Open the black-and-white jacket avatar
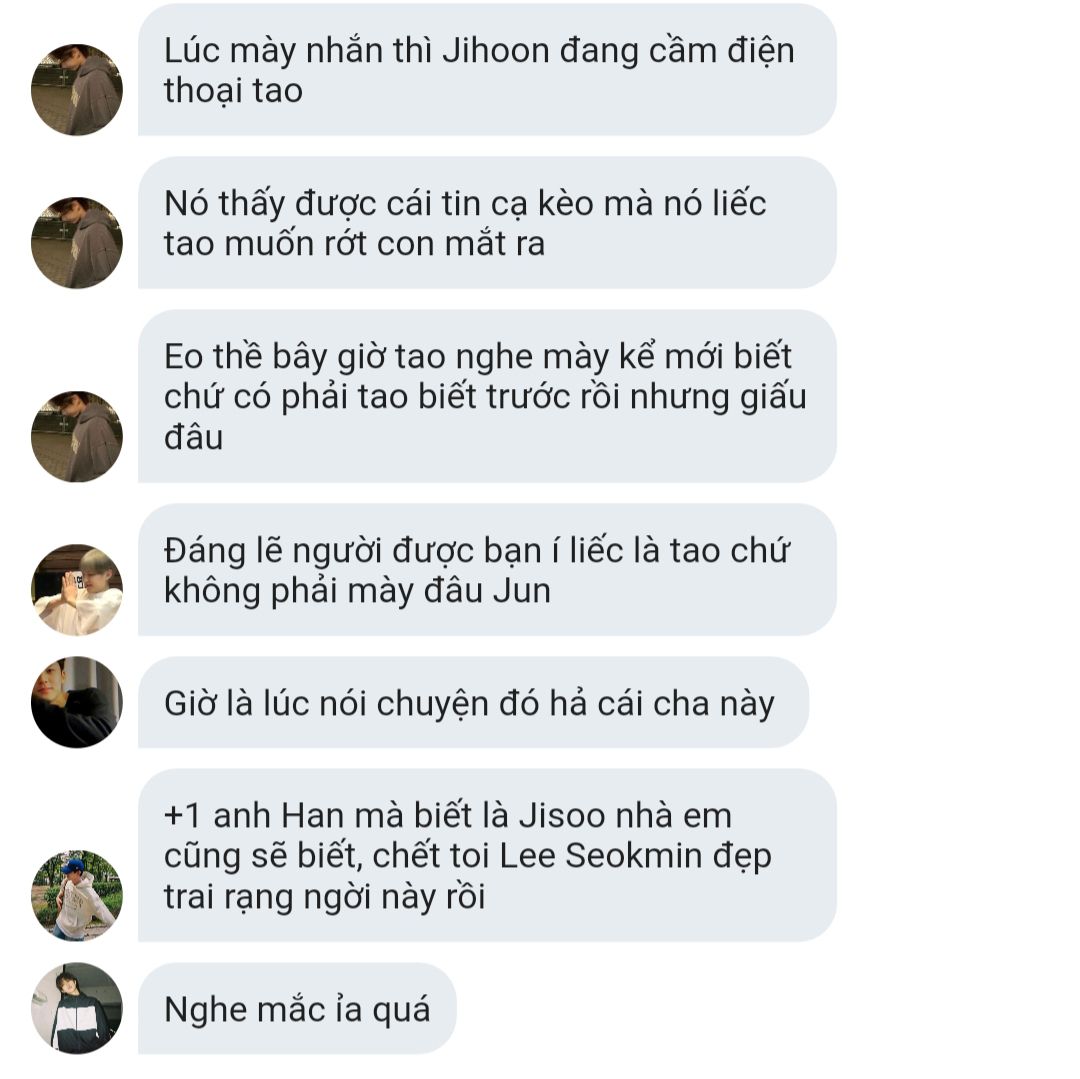This screenshot has width=1080, height=1079. tap(76, 1008)
